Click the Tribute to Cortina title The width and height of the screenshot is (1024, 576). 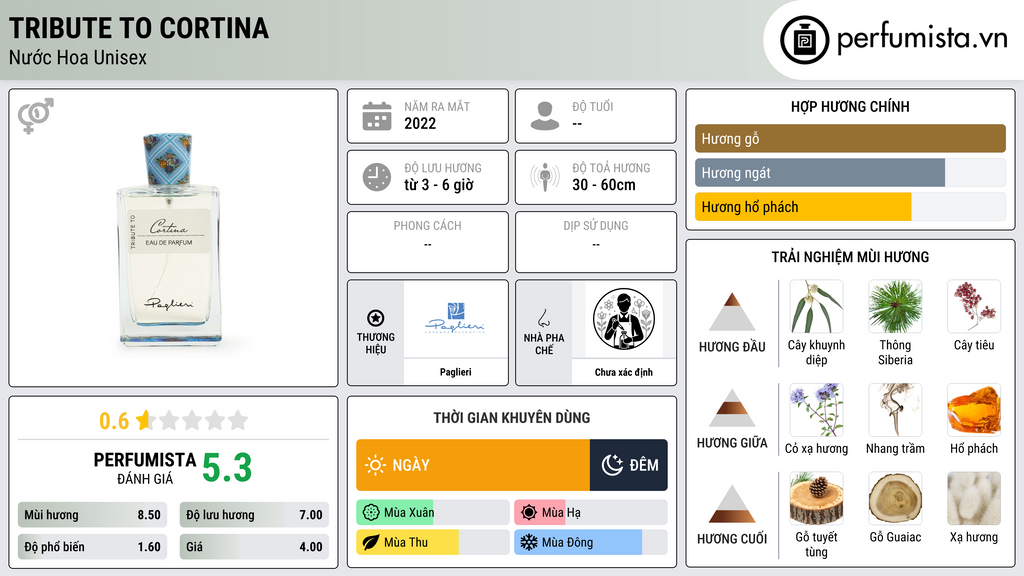[138, 29]
